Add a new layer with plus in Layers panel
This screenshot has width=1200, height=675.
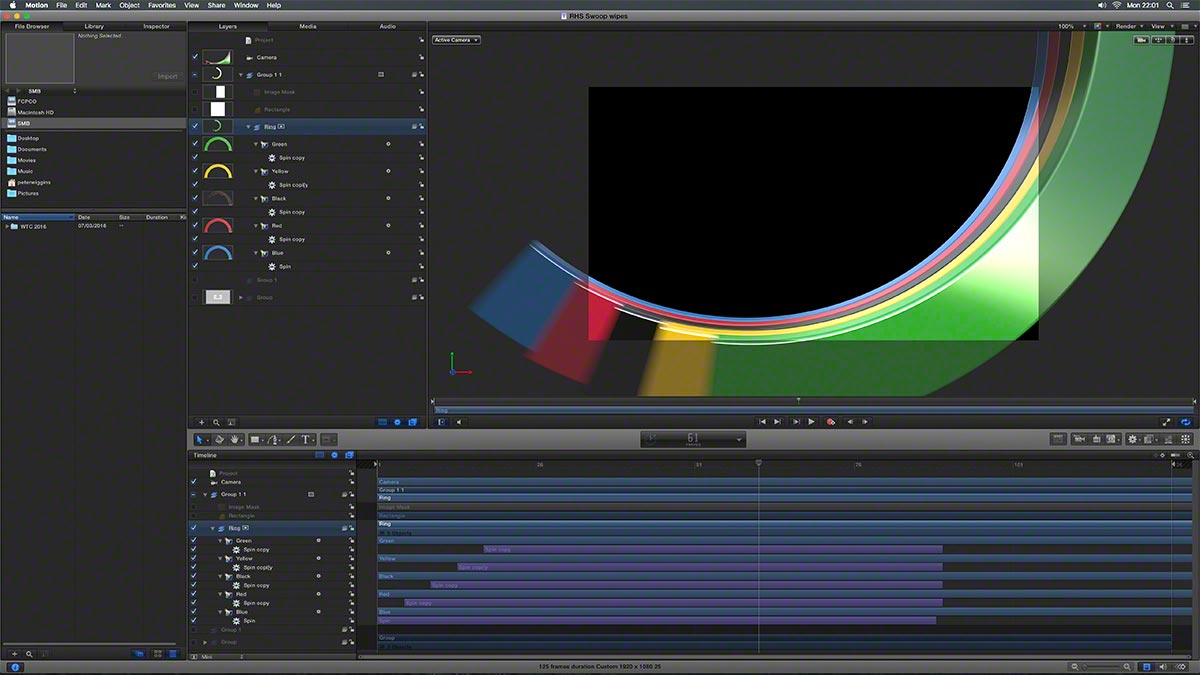tap(201, 422)
